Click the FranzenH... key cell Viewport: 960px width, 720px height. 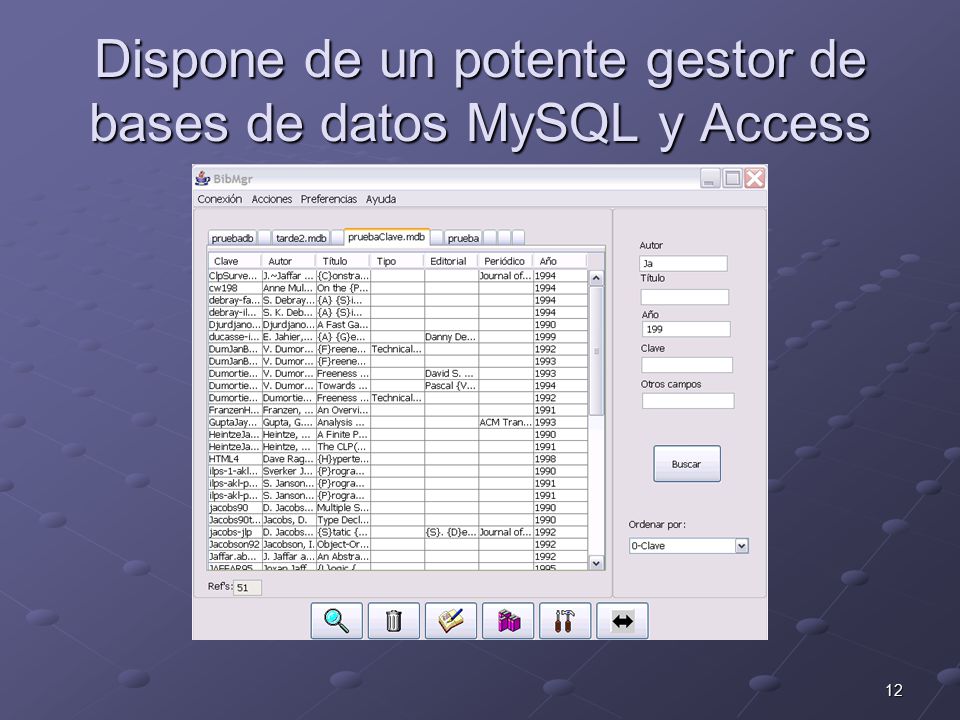tap(235, 410)
